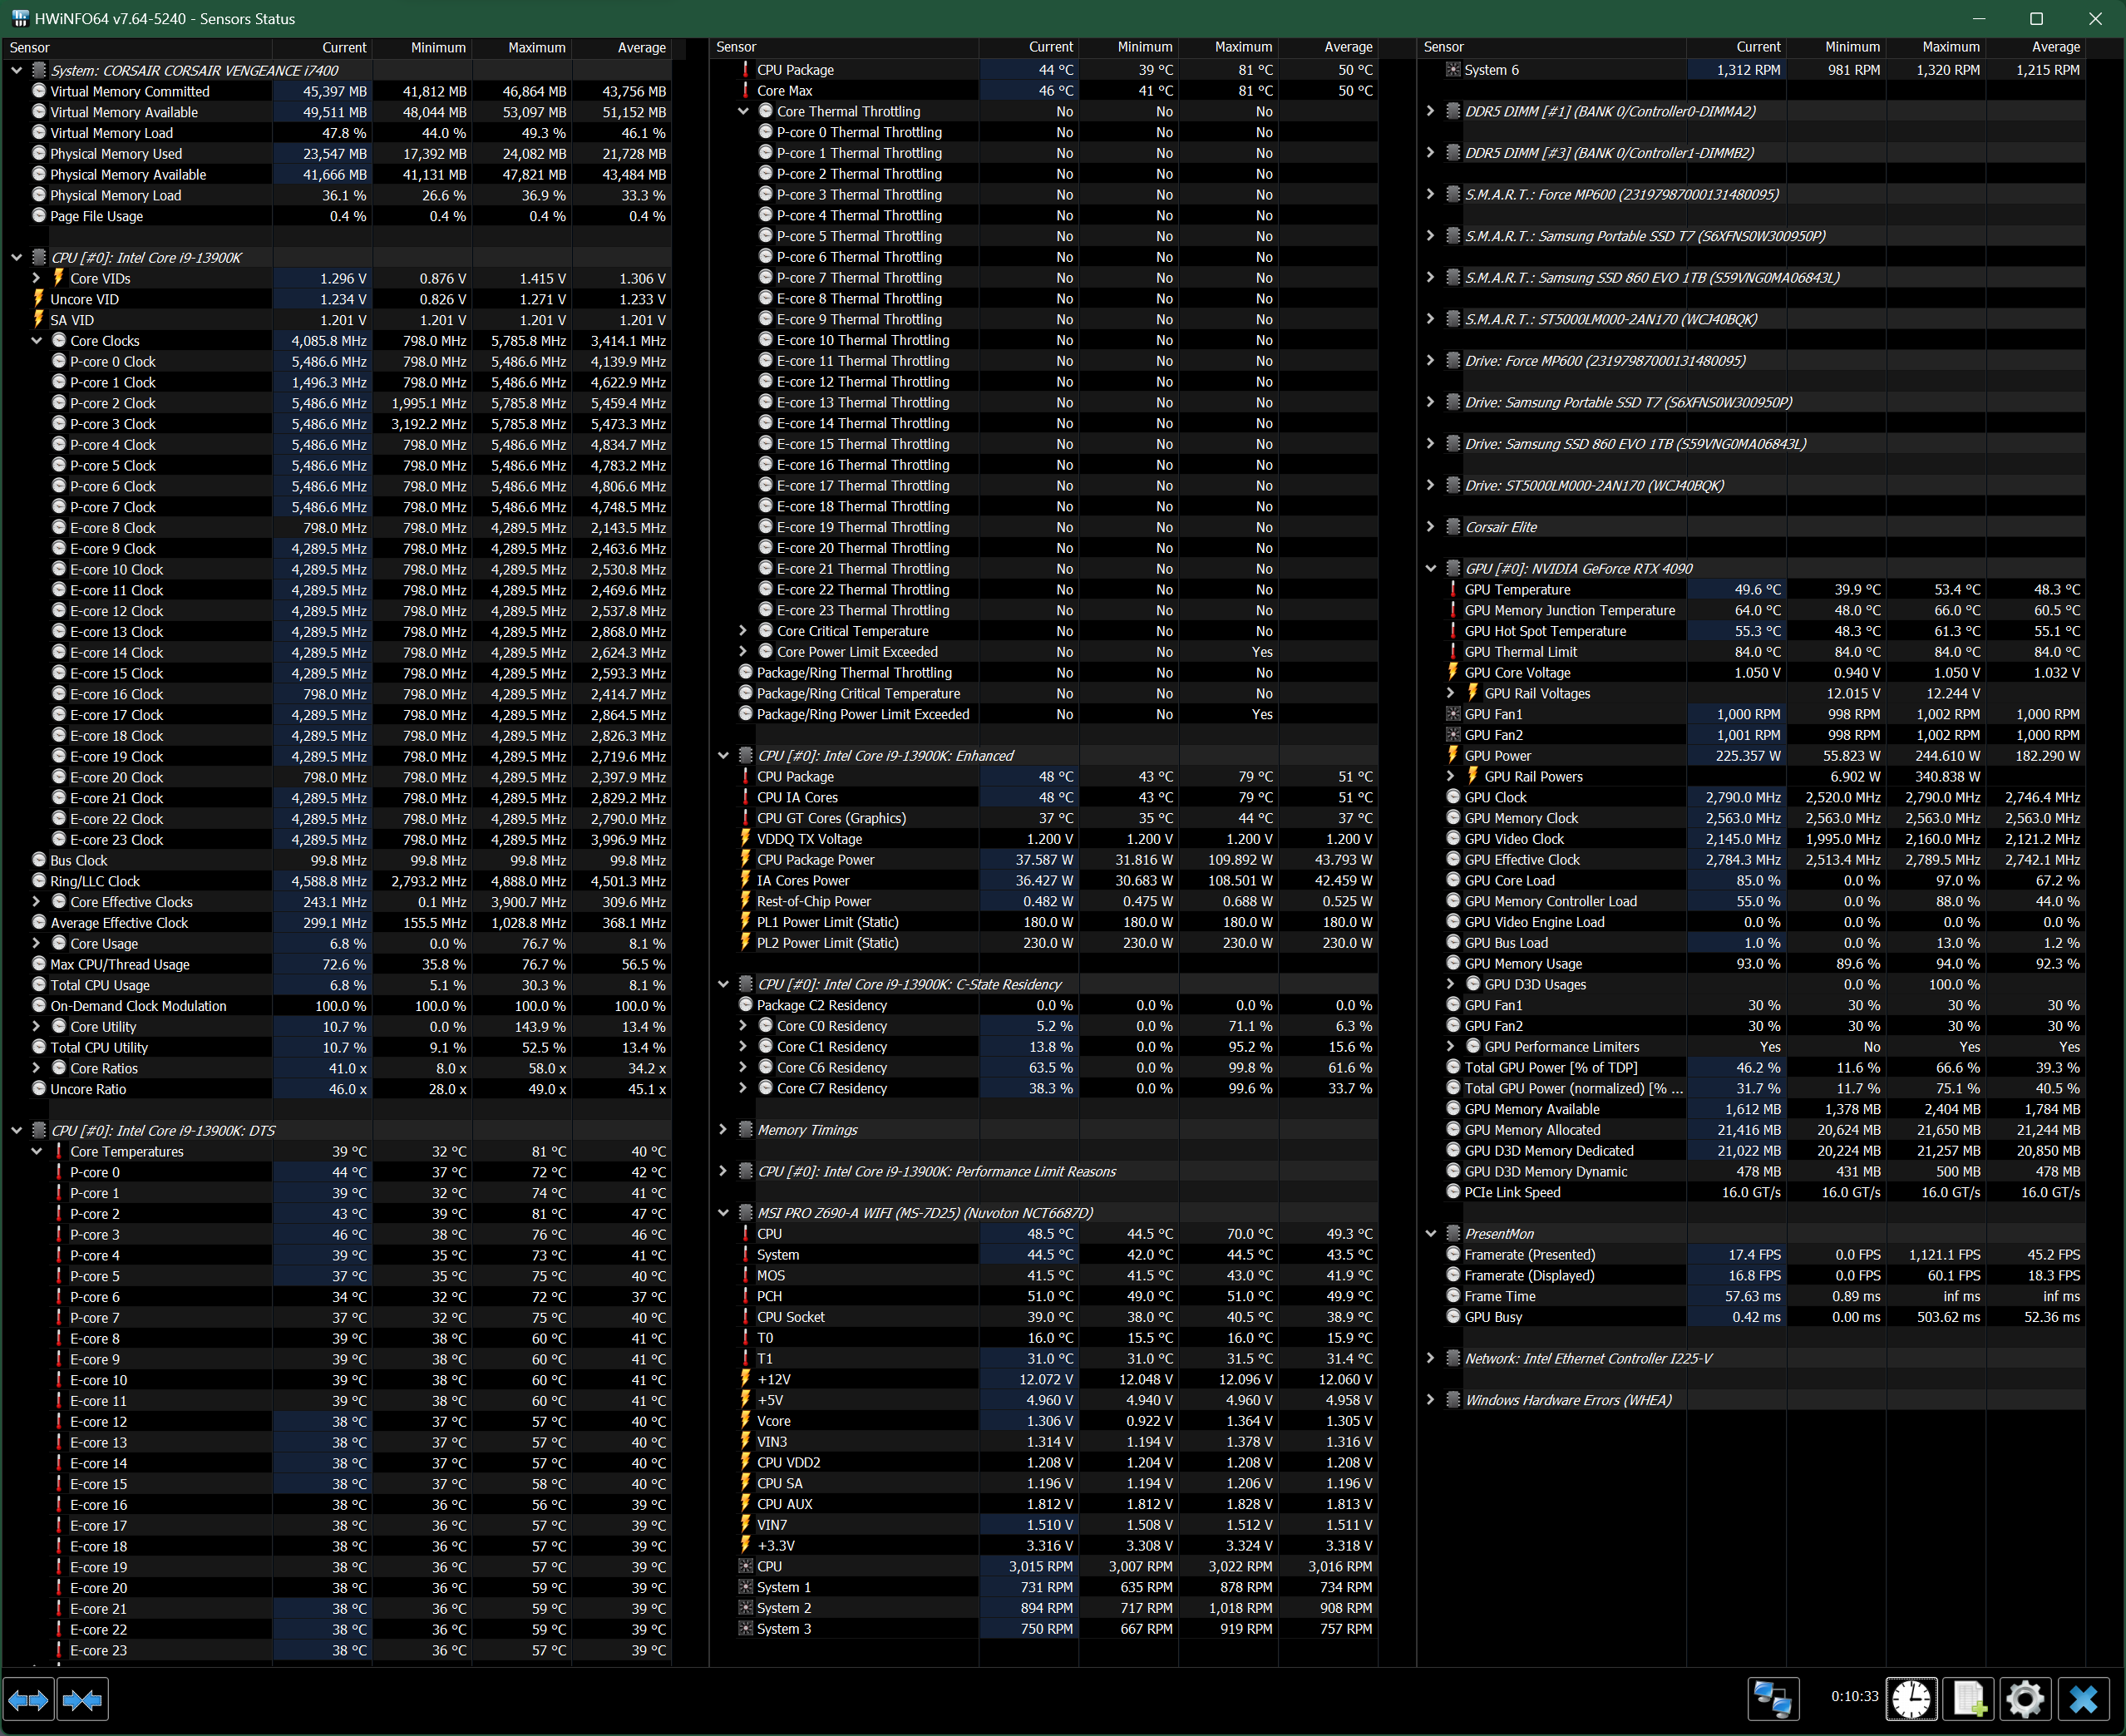Collapse the System: CORSAIR VENGEANCE i7400 group
Image resolution: width=2126 pixels, height=1736 pixels.
pyautogui.click(x=17, y=70)
